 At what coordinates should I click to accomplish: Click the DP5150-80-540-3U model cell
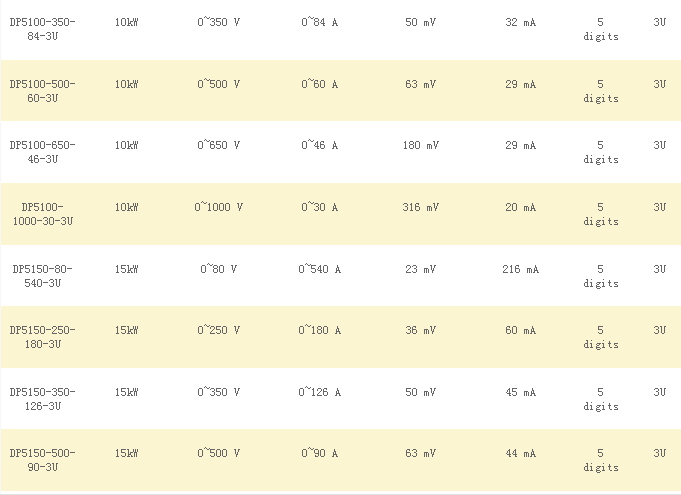[42, 276]
